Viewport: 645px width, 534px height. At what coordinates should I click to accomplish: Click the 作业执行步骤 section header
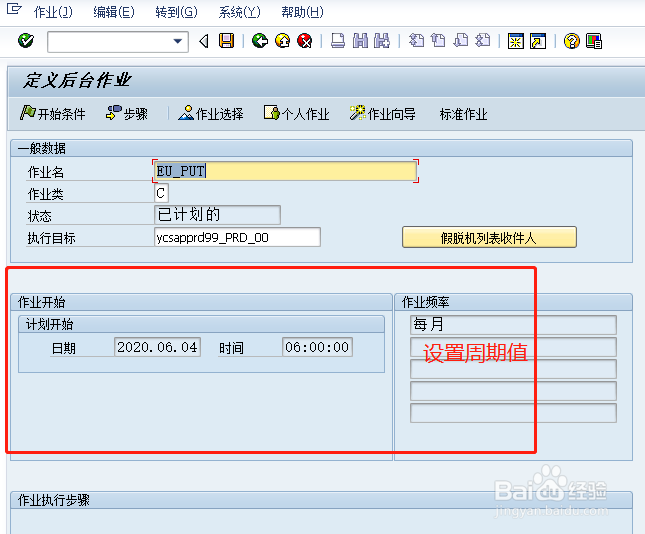pos(321,500)
